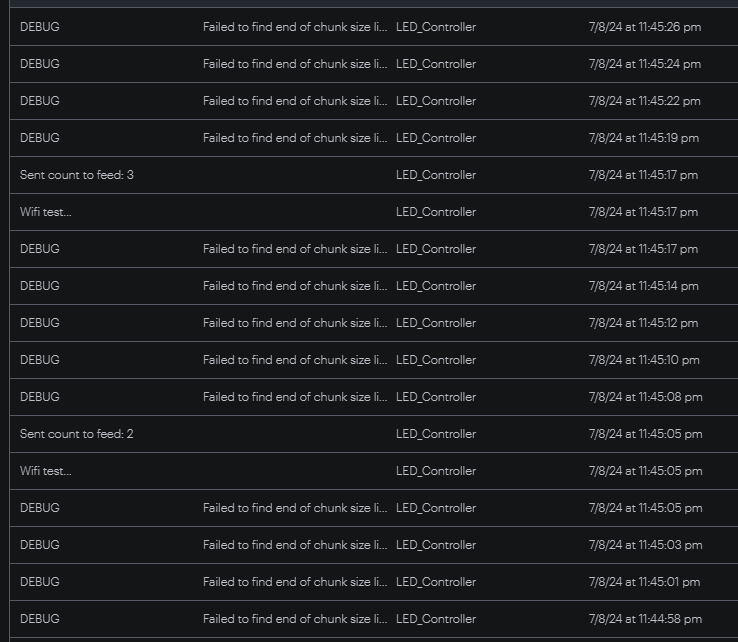The image size is (738, 642).
Task: Click LED_Controller beside 'Sent count to feed: 2'
Action: point(436,434)
